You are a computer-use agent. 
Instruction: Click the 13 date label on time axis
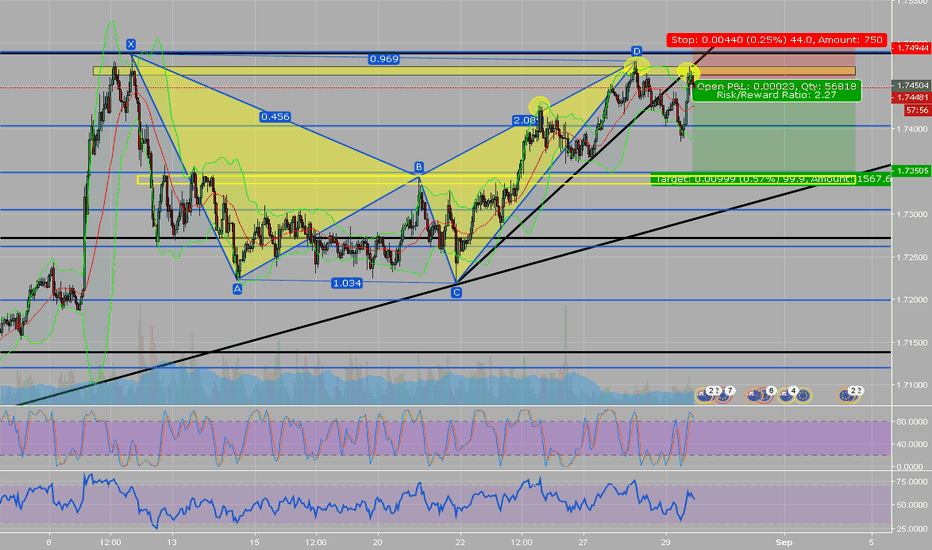pyautogui.click(x=172, y=542)
